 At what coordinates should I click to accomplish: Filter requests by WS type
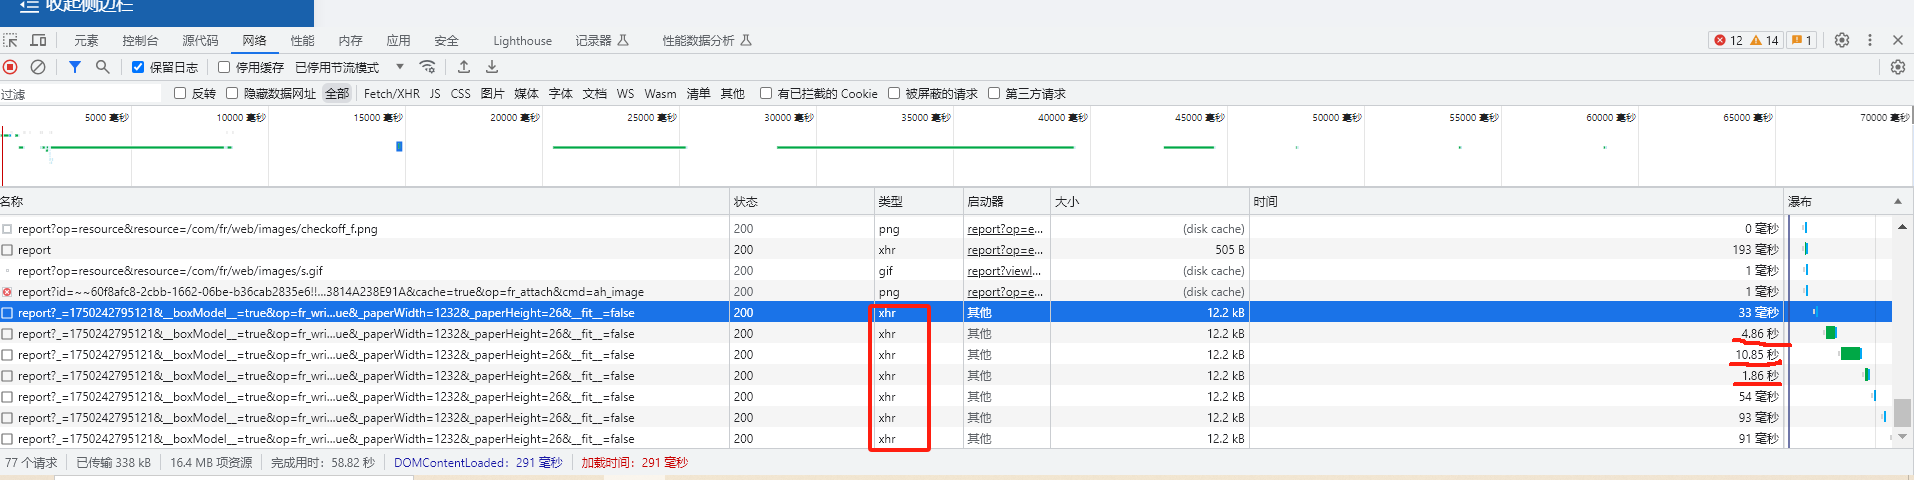[x=625, y=93]
